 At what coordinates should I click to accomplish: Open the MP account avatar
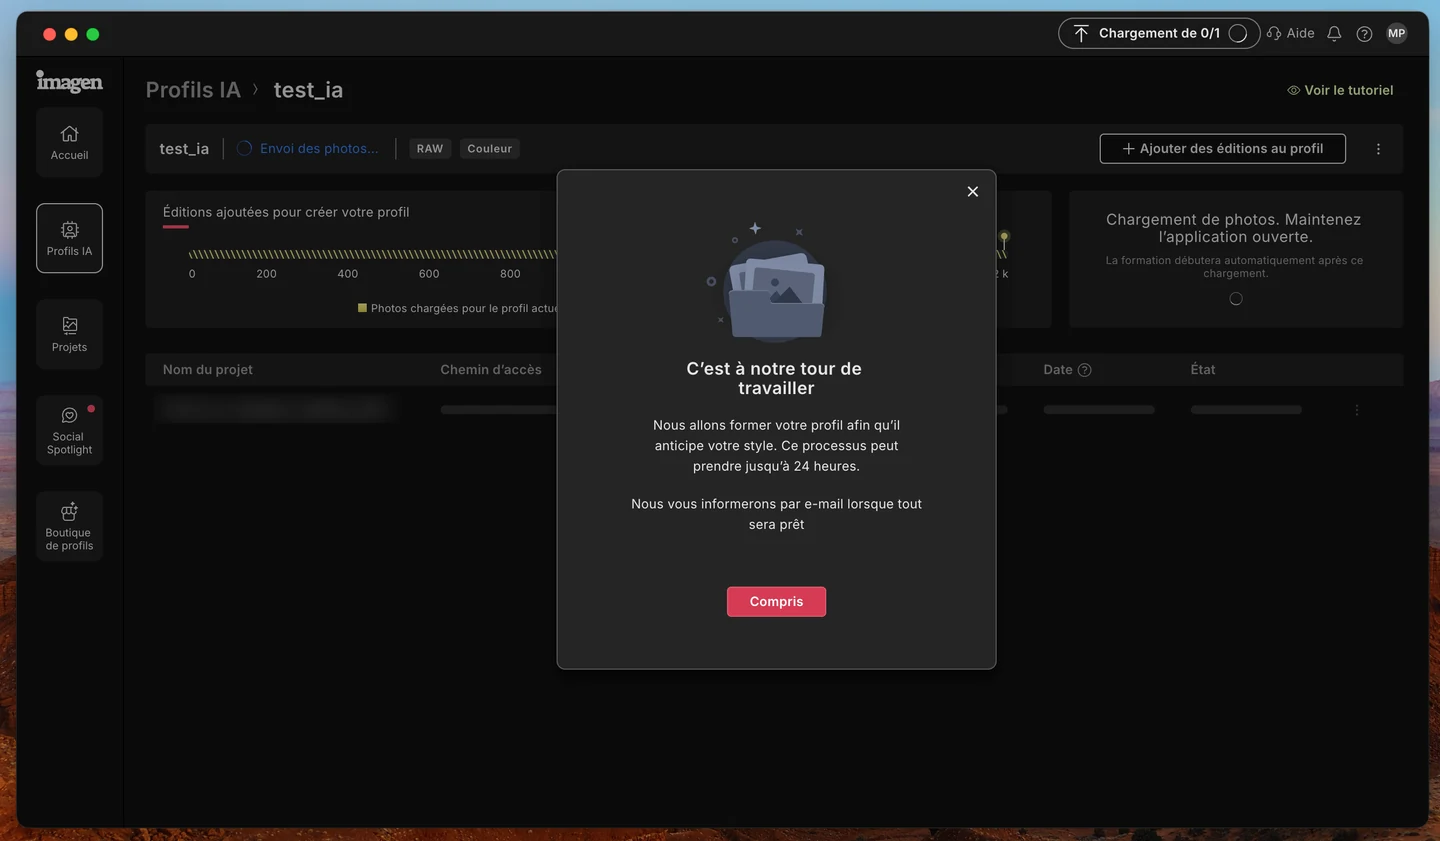click(x=1397, y=34)
